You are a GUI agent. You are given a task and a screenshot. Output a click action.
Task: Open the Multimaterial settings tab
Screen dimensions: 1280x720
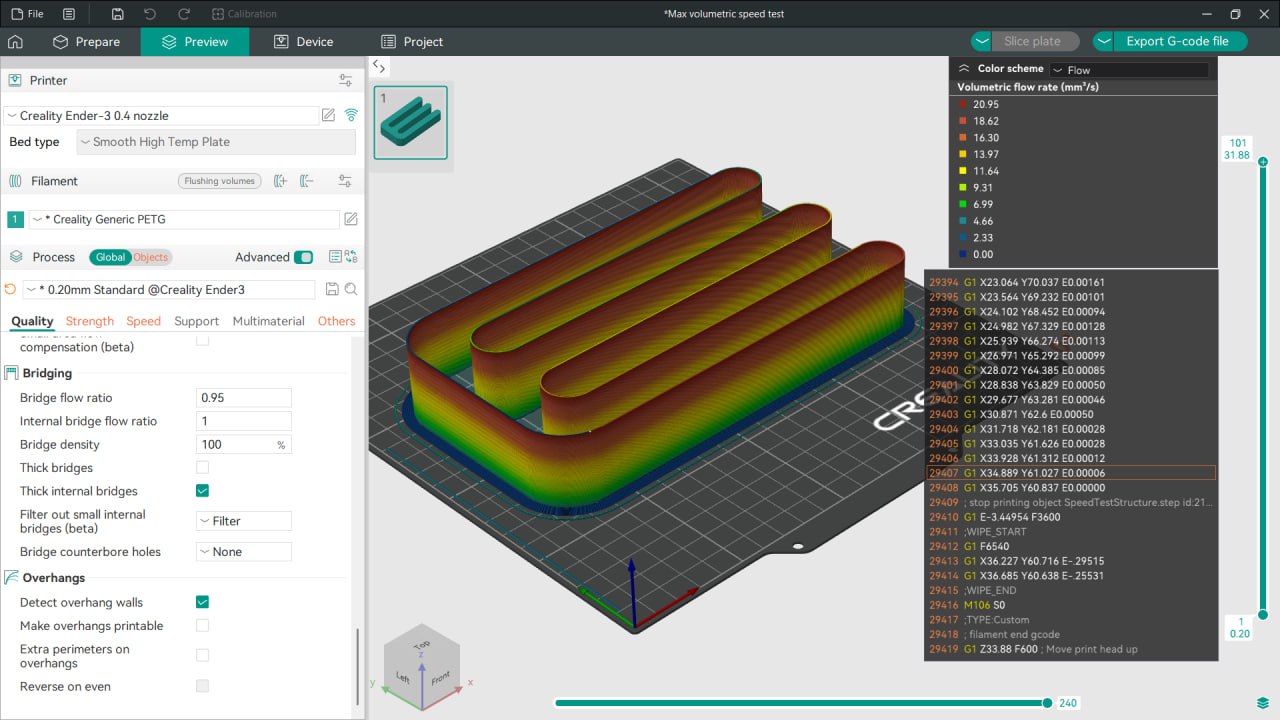268,321
